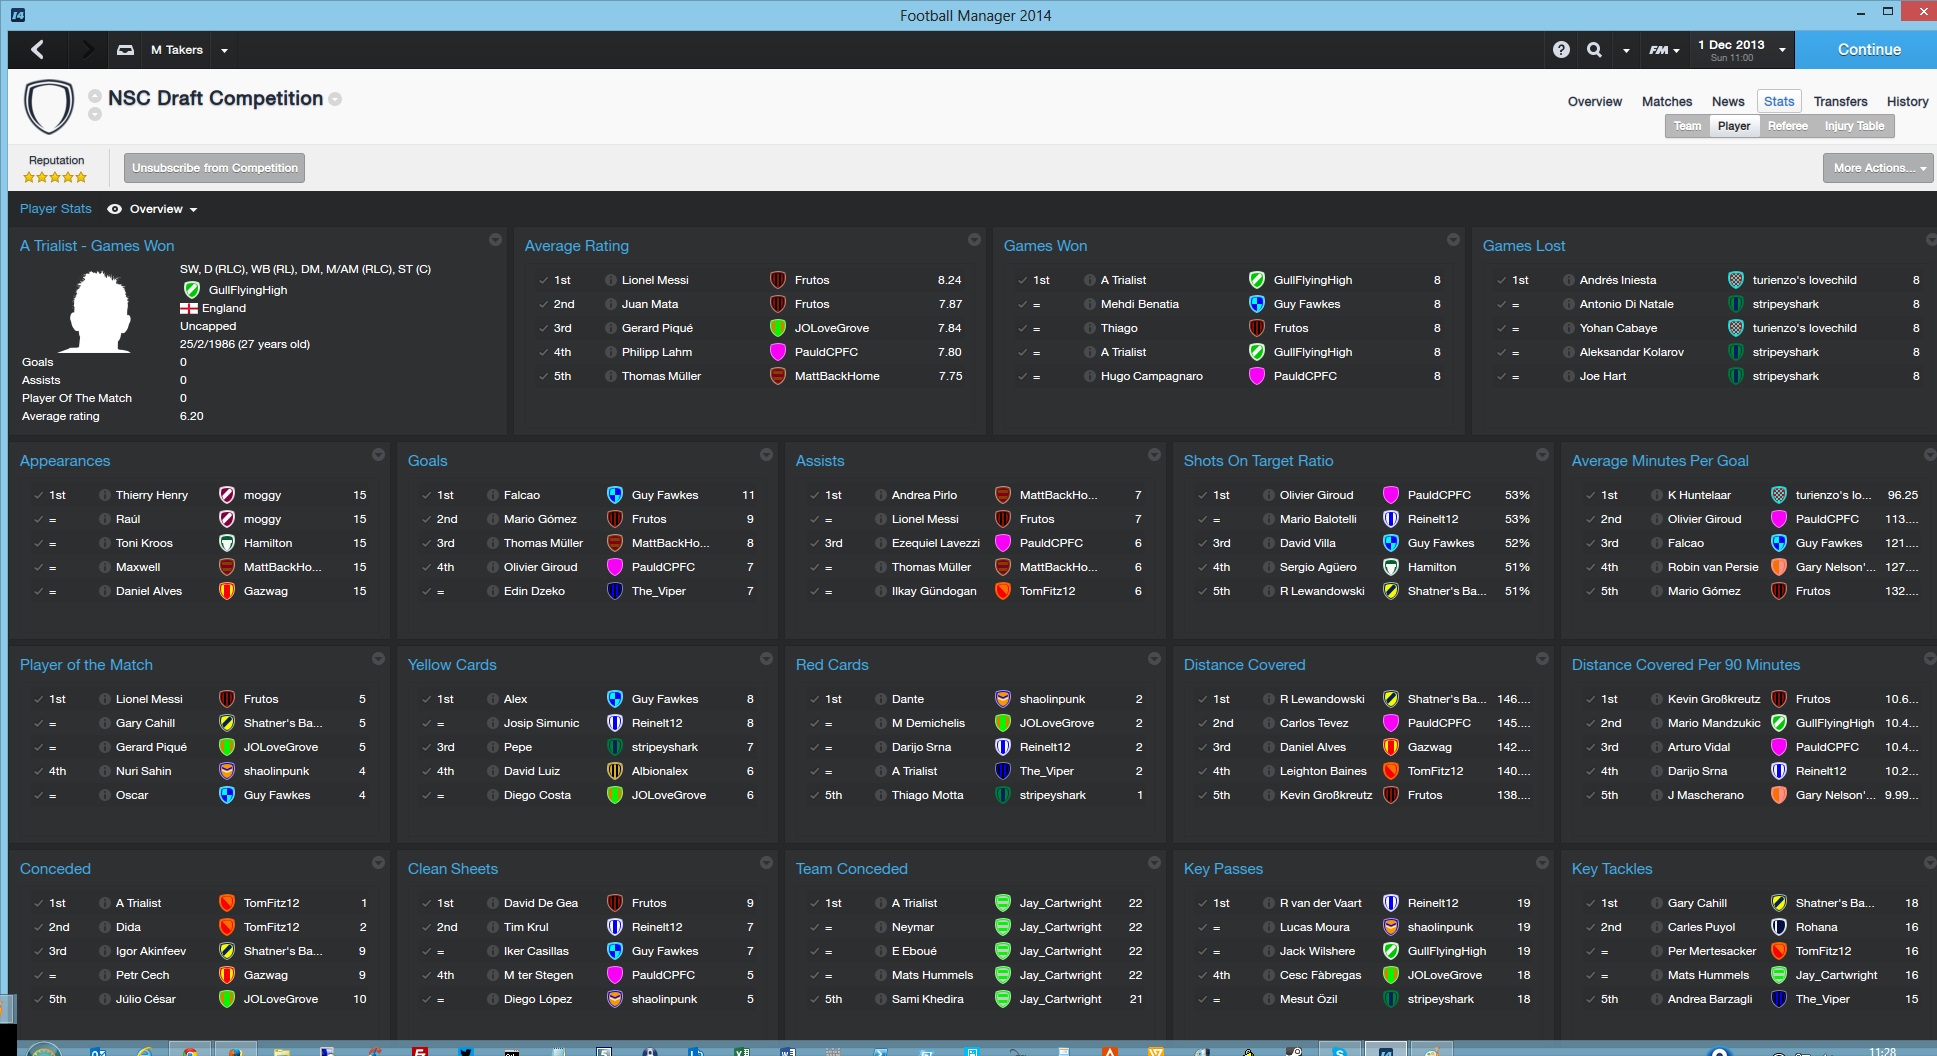
Task: Click the Shots On Target Ratio panel title
Action: point(1258,461)
